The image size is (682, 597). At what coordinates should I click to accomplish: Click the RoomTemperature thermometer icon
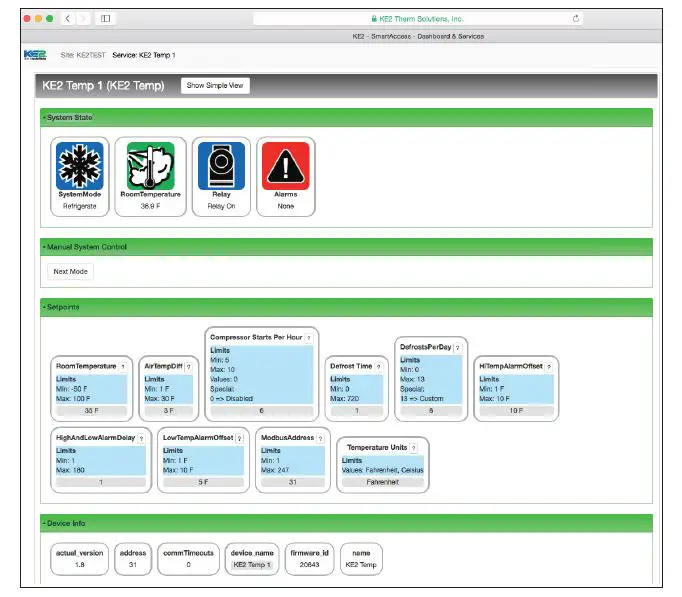coord(150,166)
